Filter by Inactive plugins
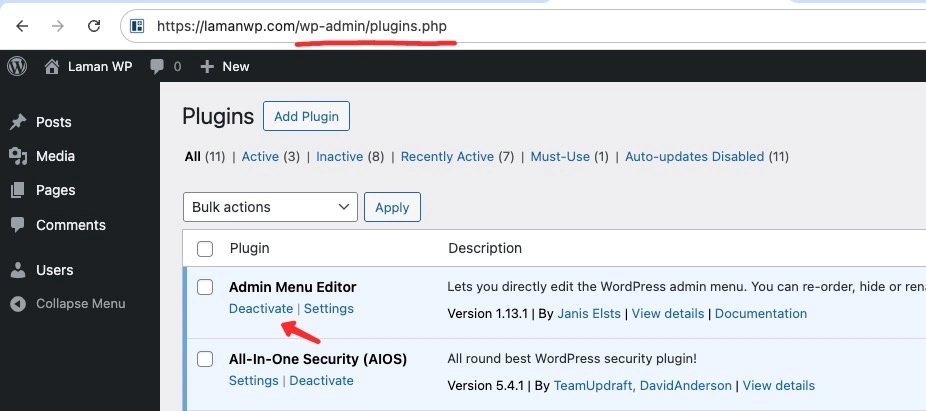 [x=340, y=156]
